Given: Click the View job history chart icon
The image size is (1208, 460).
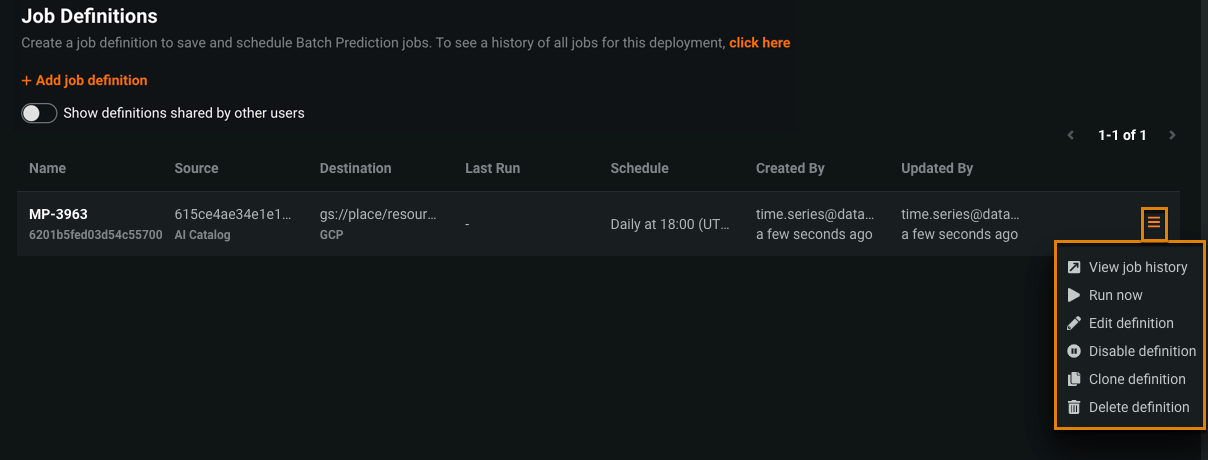Looking at the screenshot, I should (1074, 267).
